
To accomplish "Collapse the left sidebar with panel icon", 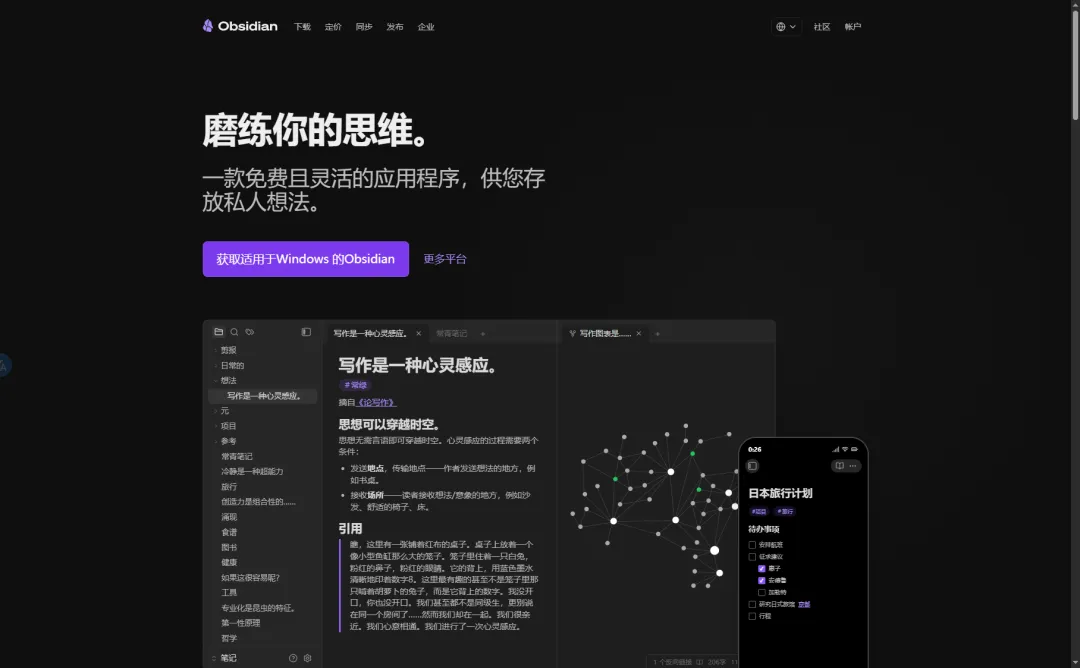I will coord(307,332).
